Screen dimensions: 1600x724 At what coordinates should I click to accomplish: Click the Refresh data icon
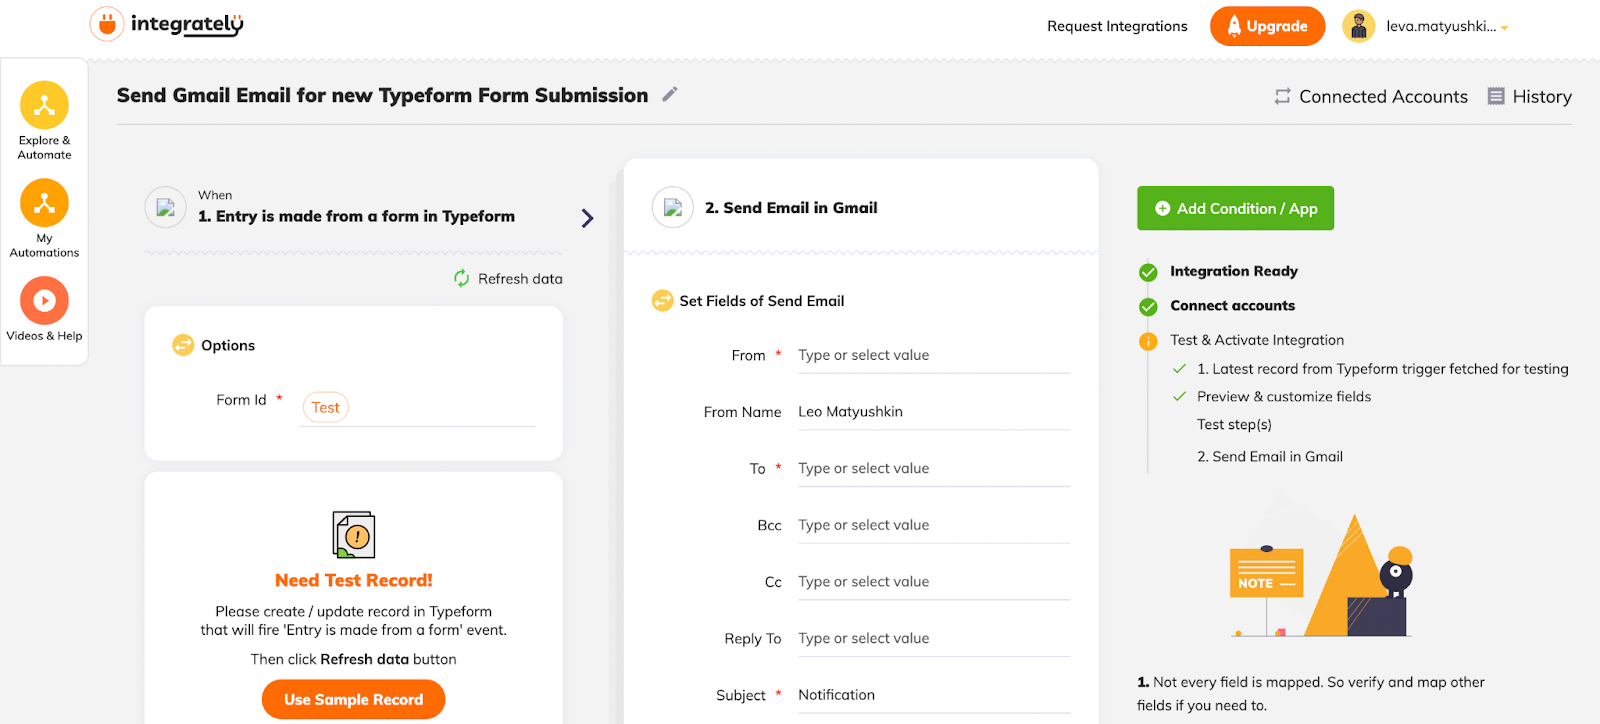pyautogui.click(x=461, y=278)
